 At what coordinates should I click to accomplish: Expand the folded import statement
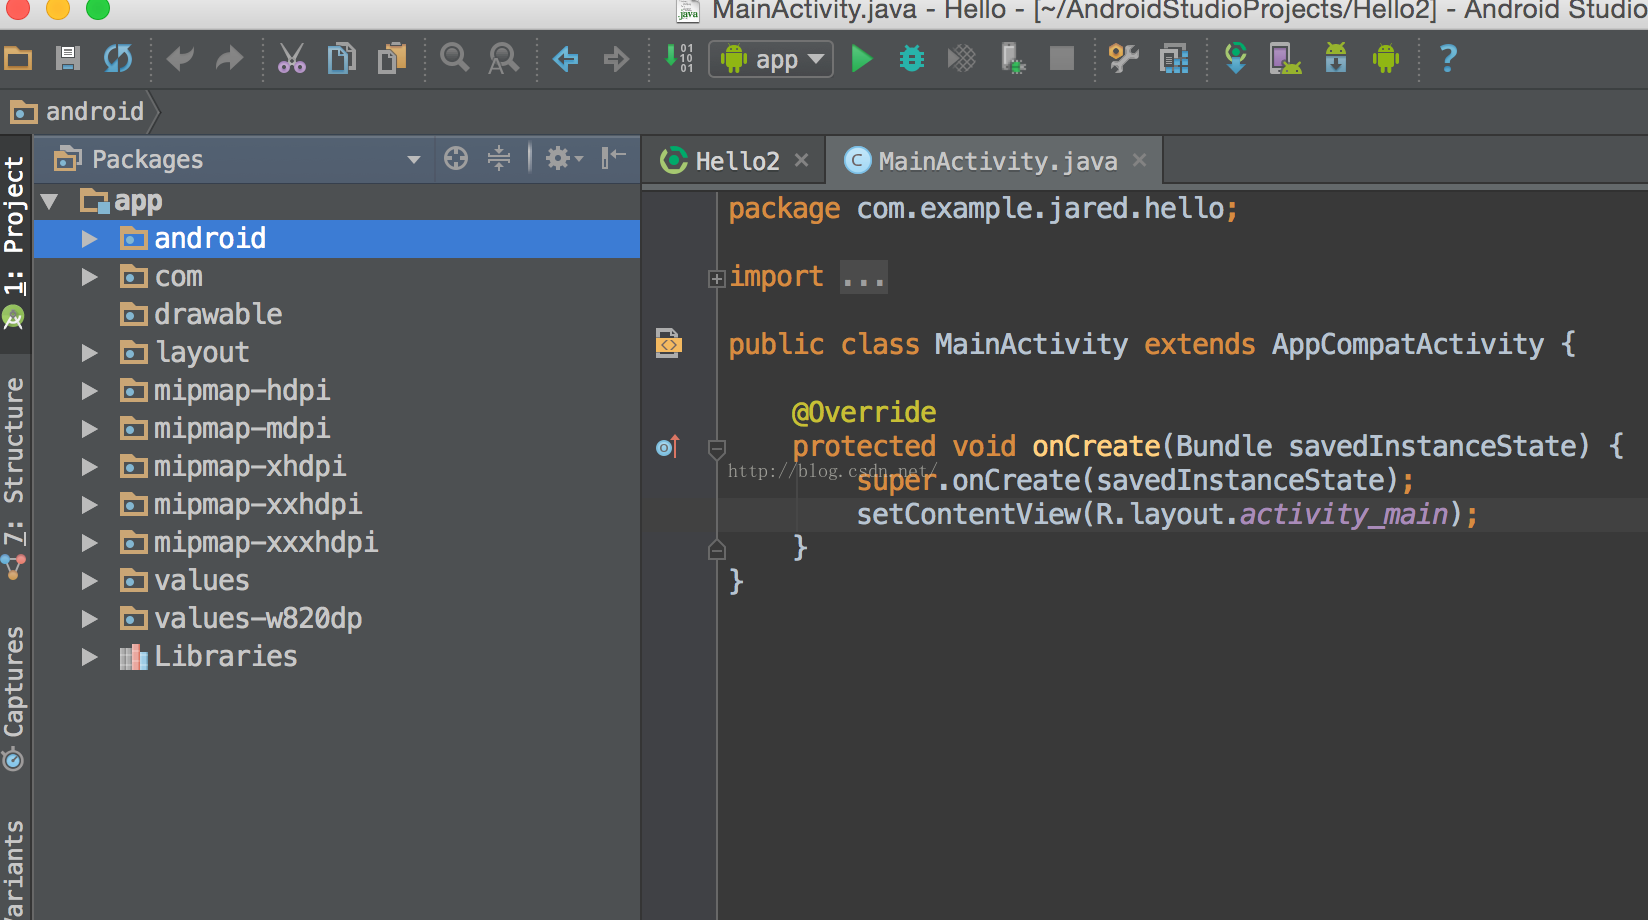click(x=716, y=279)
